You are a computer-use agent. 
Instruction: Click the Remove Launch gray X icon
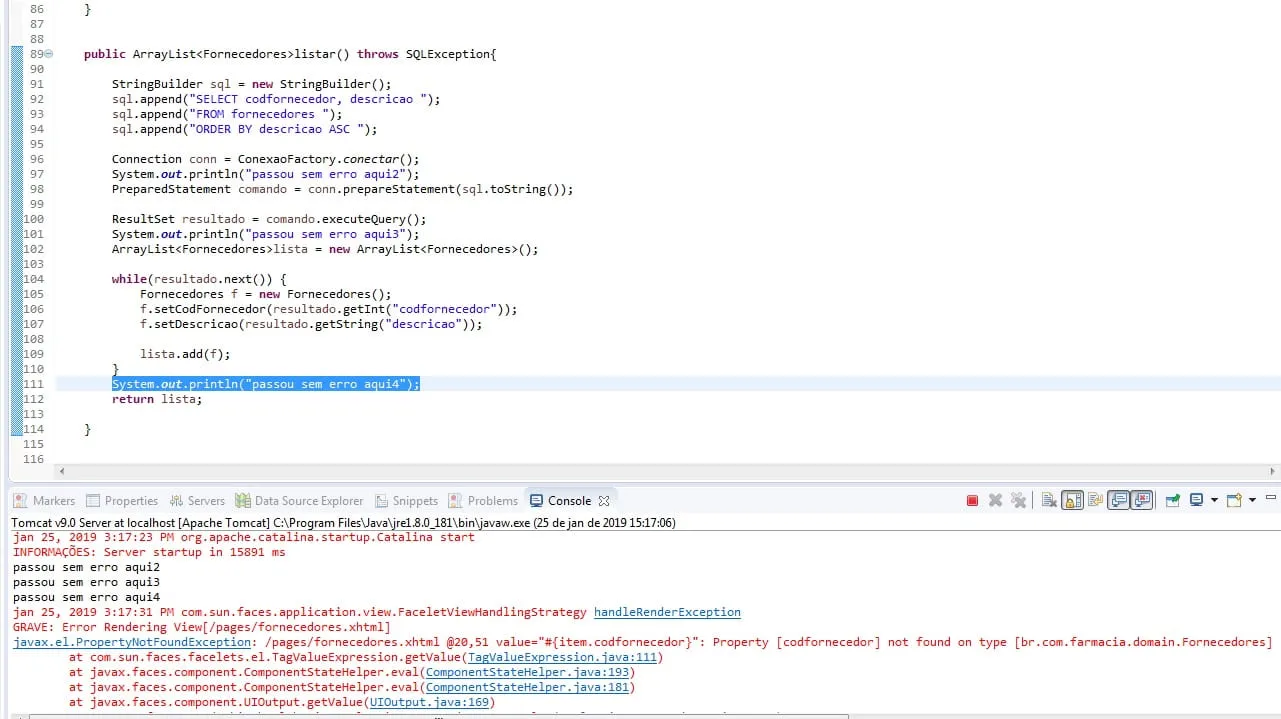[995, 500]
